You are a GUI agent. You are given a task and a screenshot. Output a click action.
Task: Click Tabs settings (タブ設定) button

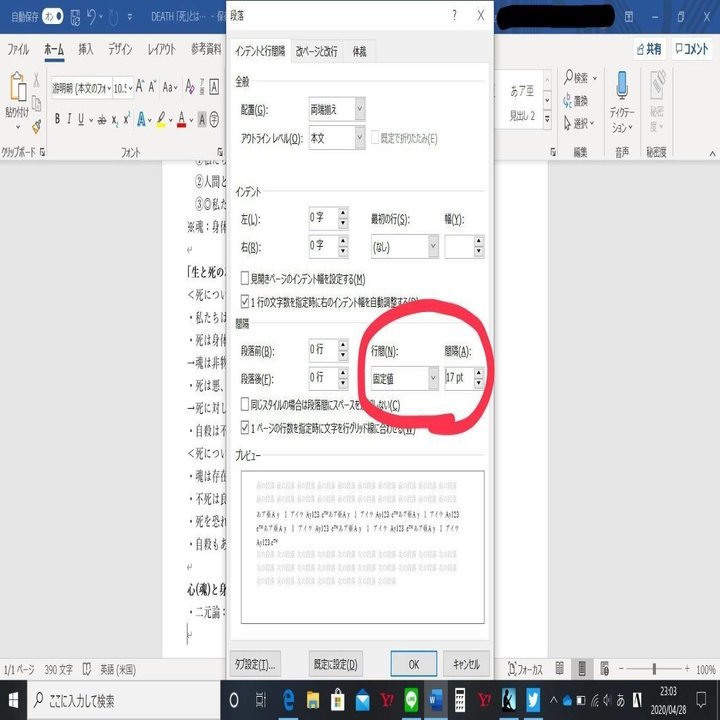(x=255, y=664)
